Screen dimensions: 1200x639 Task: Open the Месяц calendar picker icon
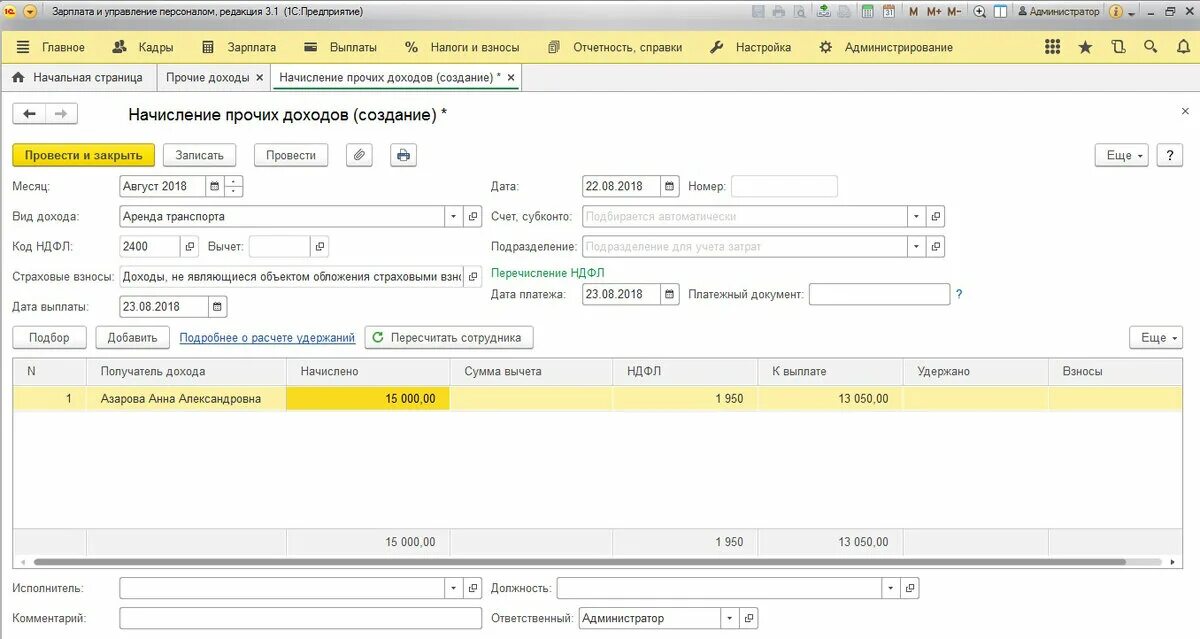214,186
